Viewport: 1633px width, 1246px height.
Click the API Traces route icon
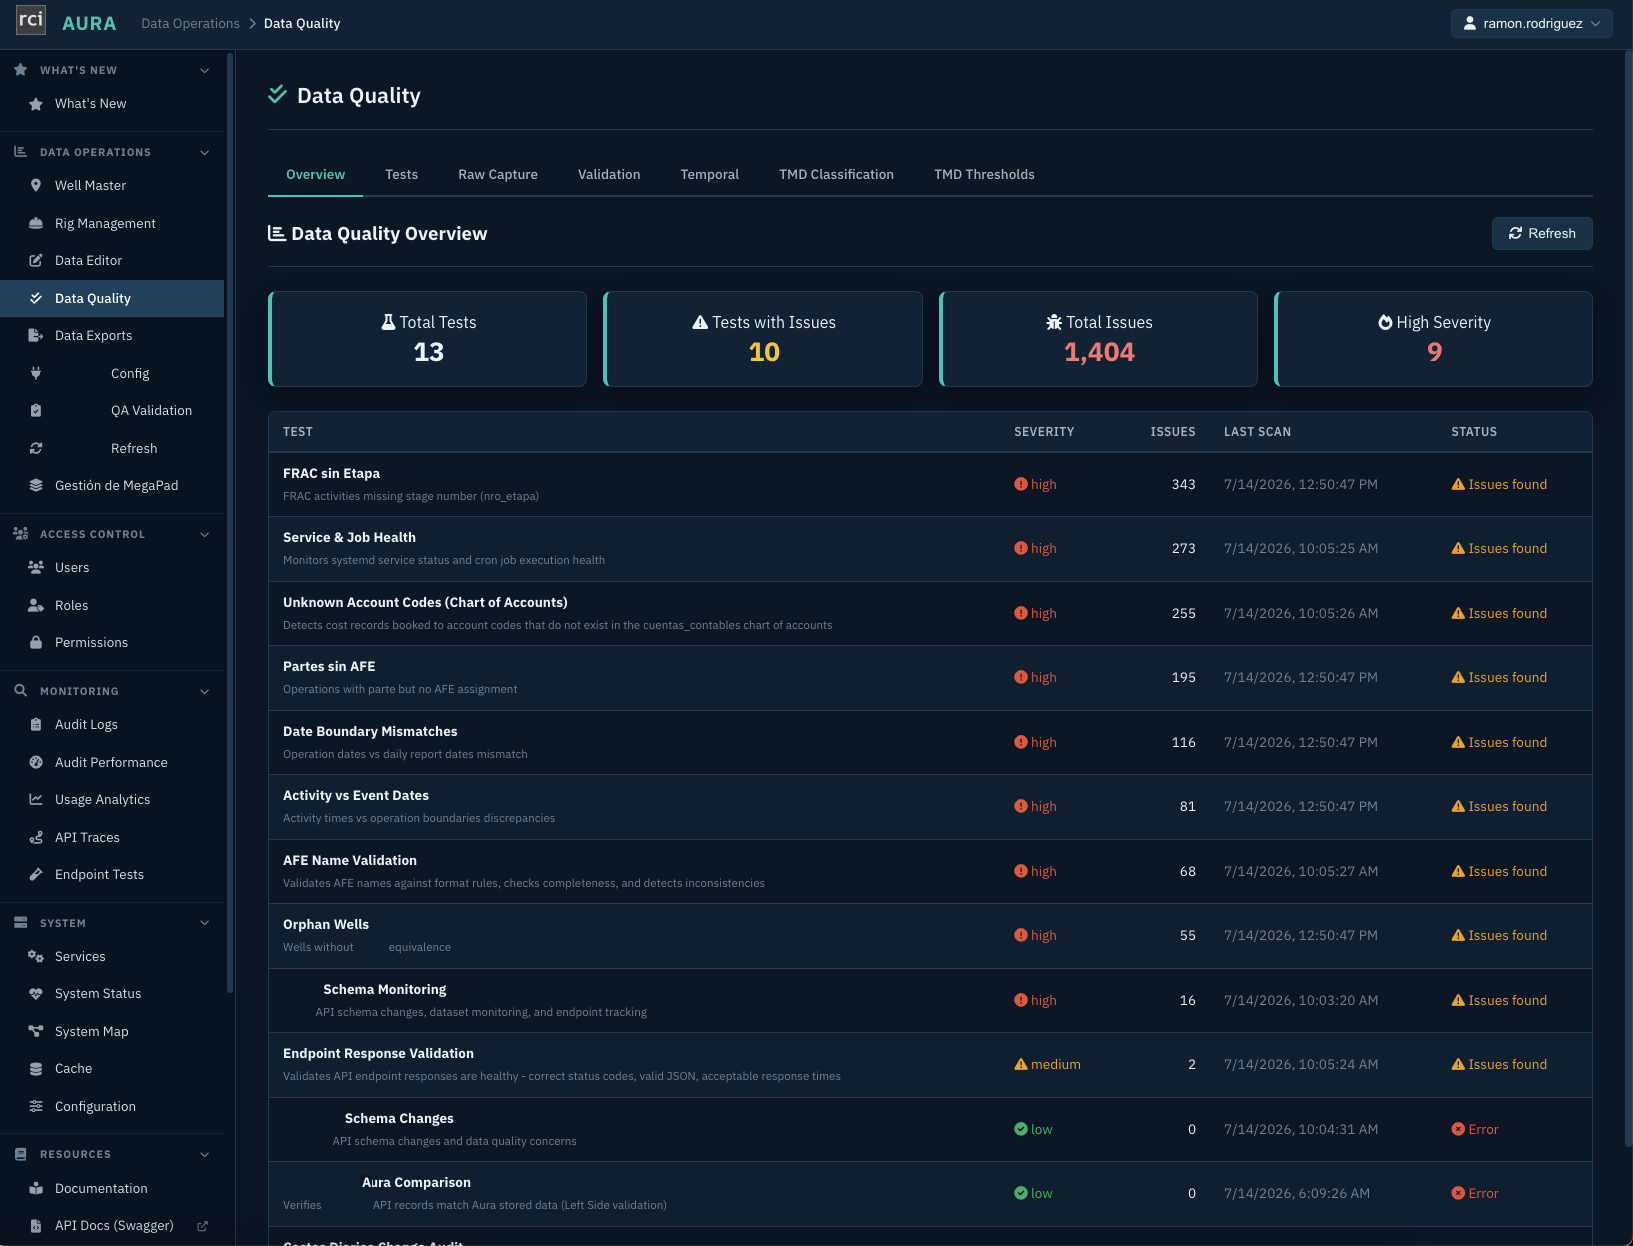[x=36, y=837]
